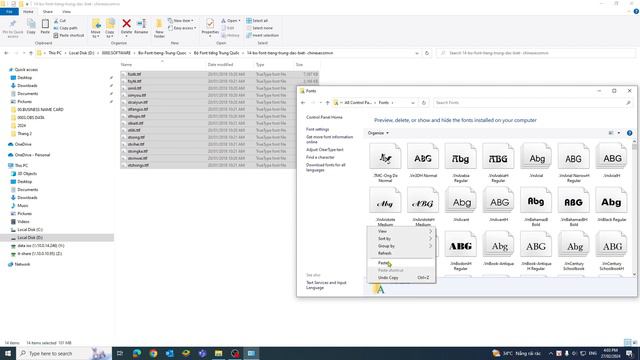Choose Refresh in the context menu

pos(401,253)
